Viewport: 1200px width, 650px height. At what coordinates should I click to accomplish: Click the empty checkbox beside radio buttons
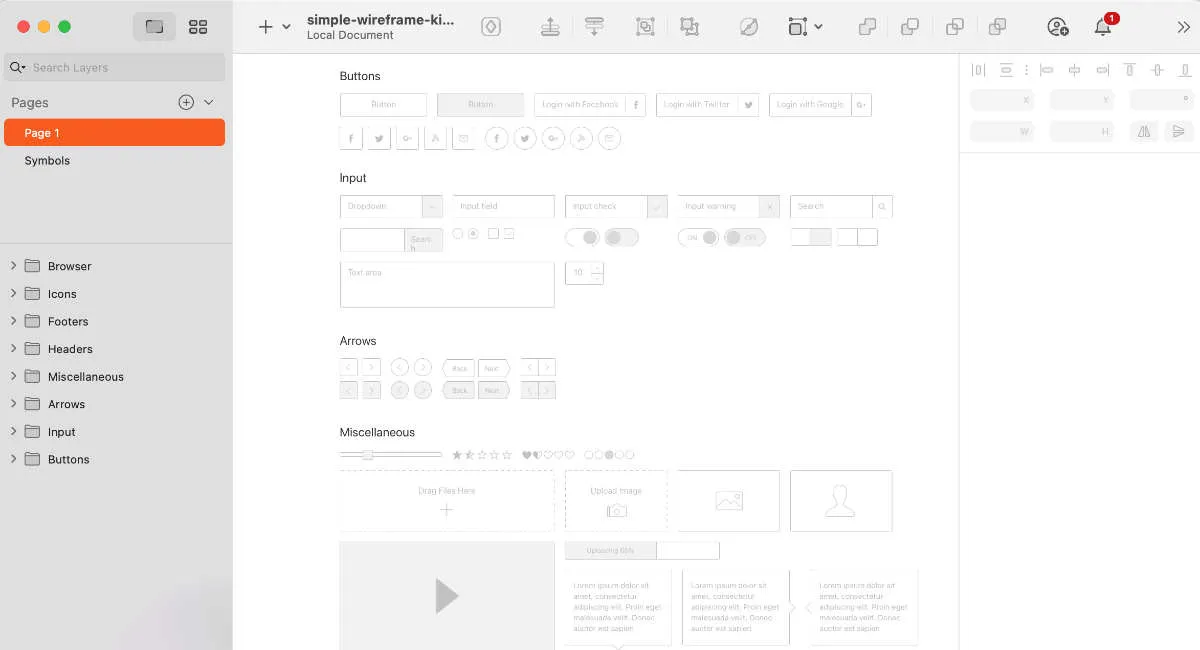pyautogui.click(x=493, y=233)
